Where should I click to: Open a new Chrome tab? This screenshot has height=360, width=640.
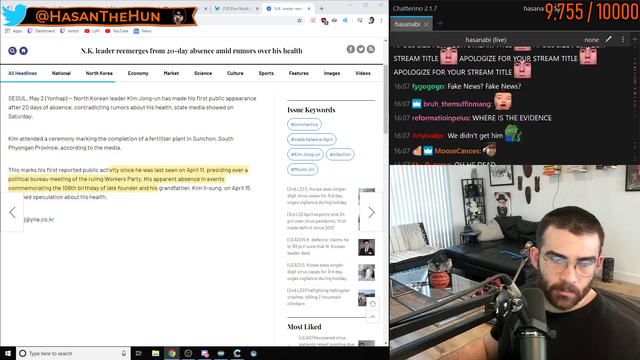click(322, 9)
